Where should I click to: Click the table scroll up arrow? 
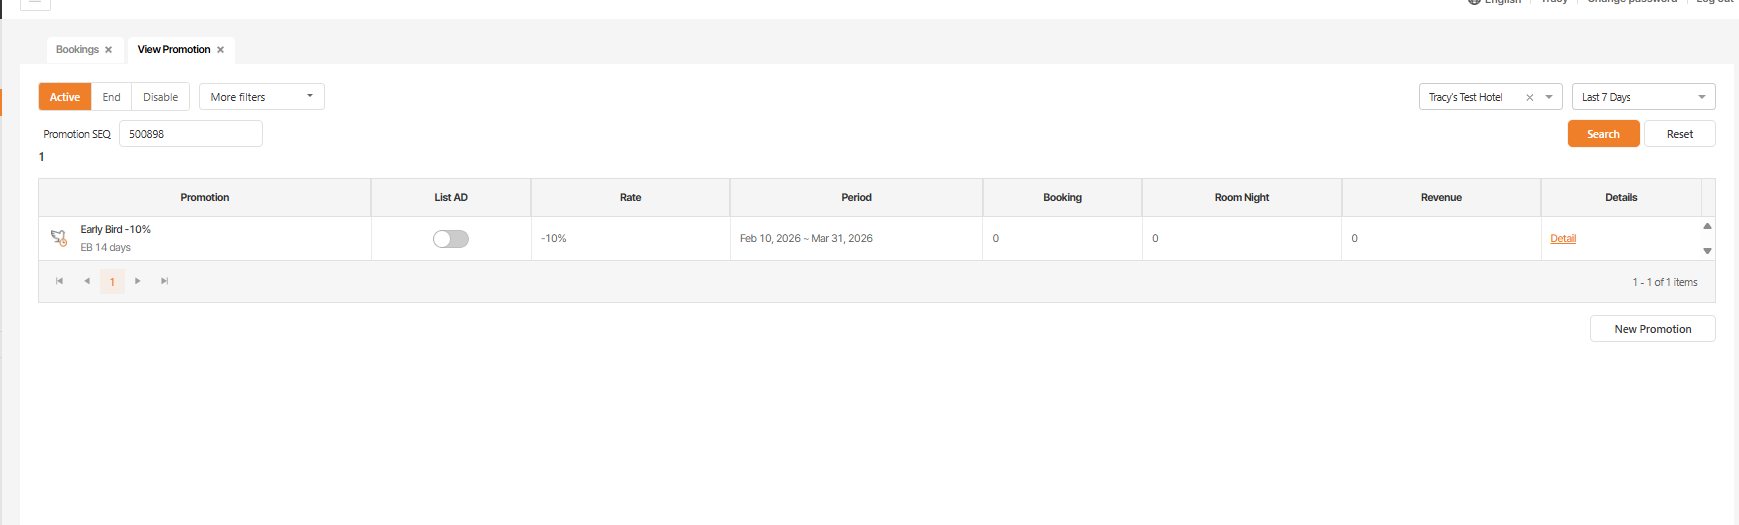coord(1707,226)
